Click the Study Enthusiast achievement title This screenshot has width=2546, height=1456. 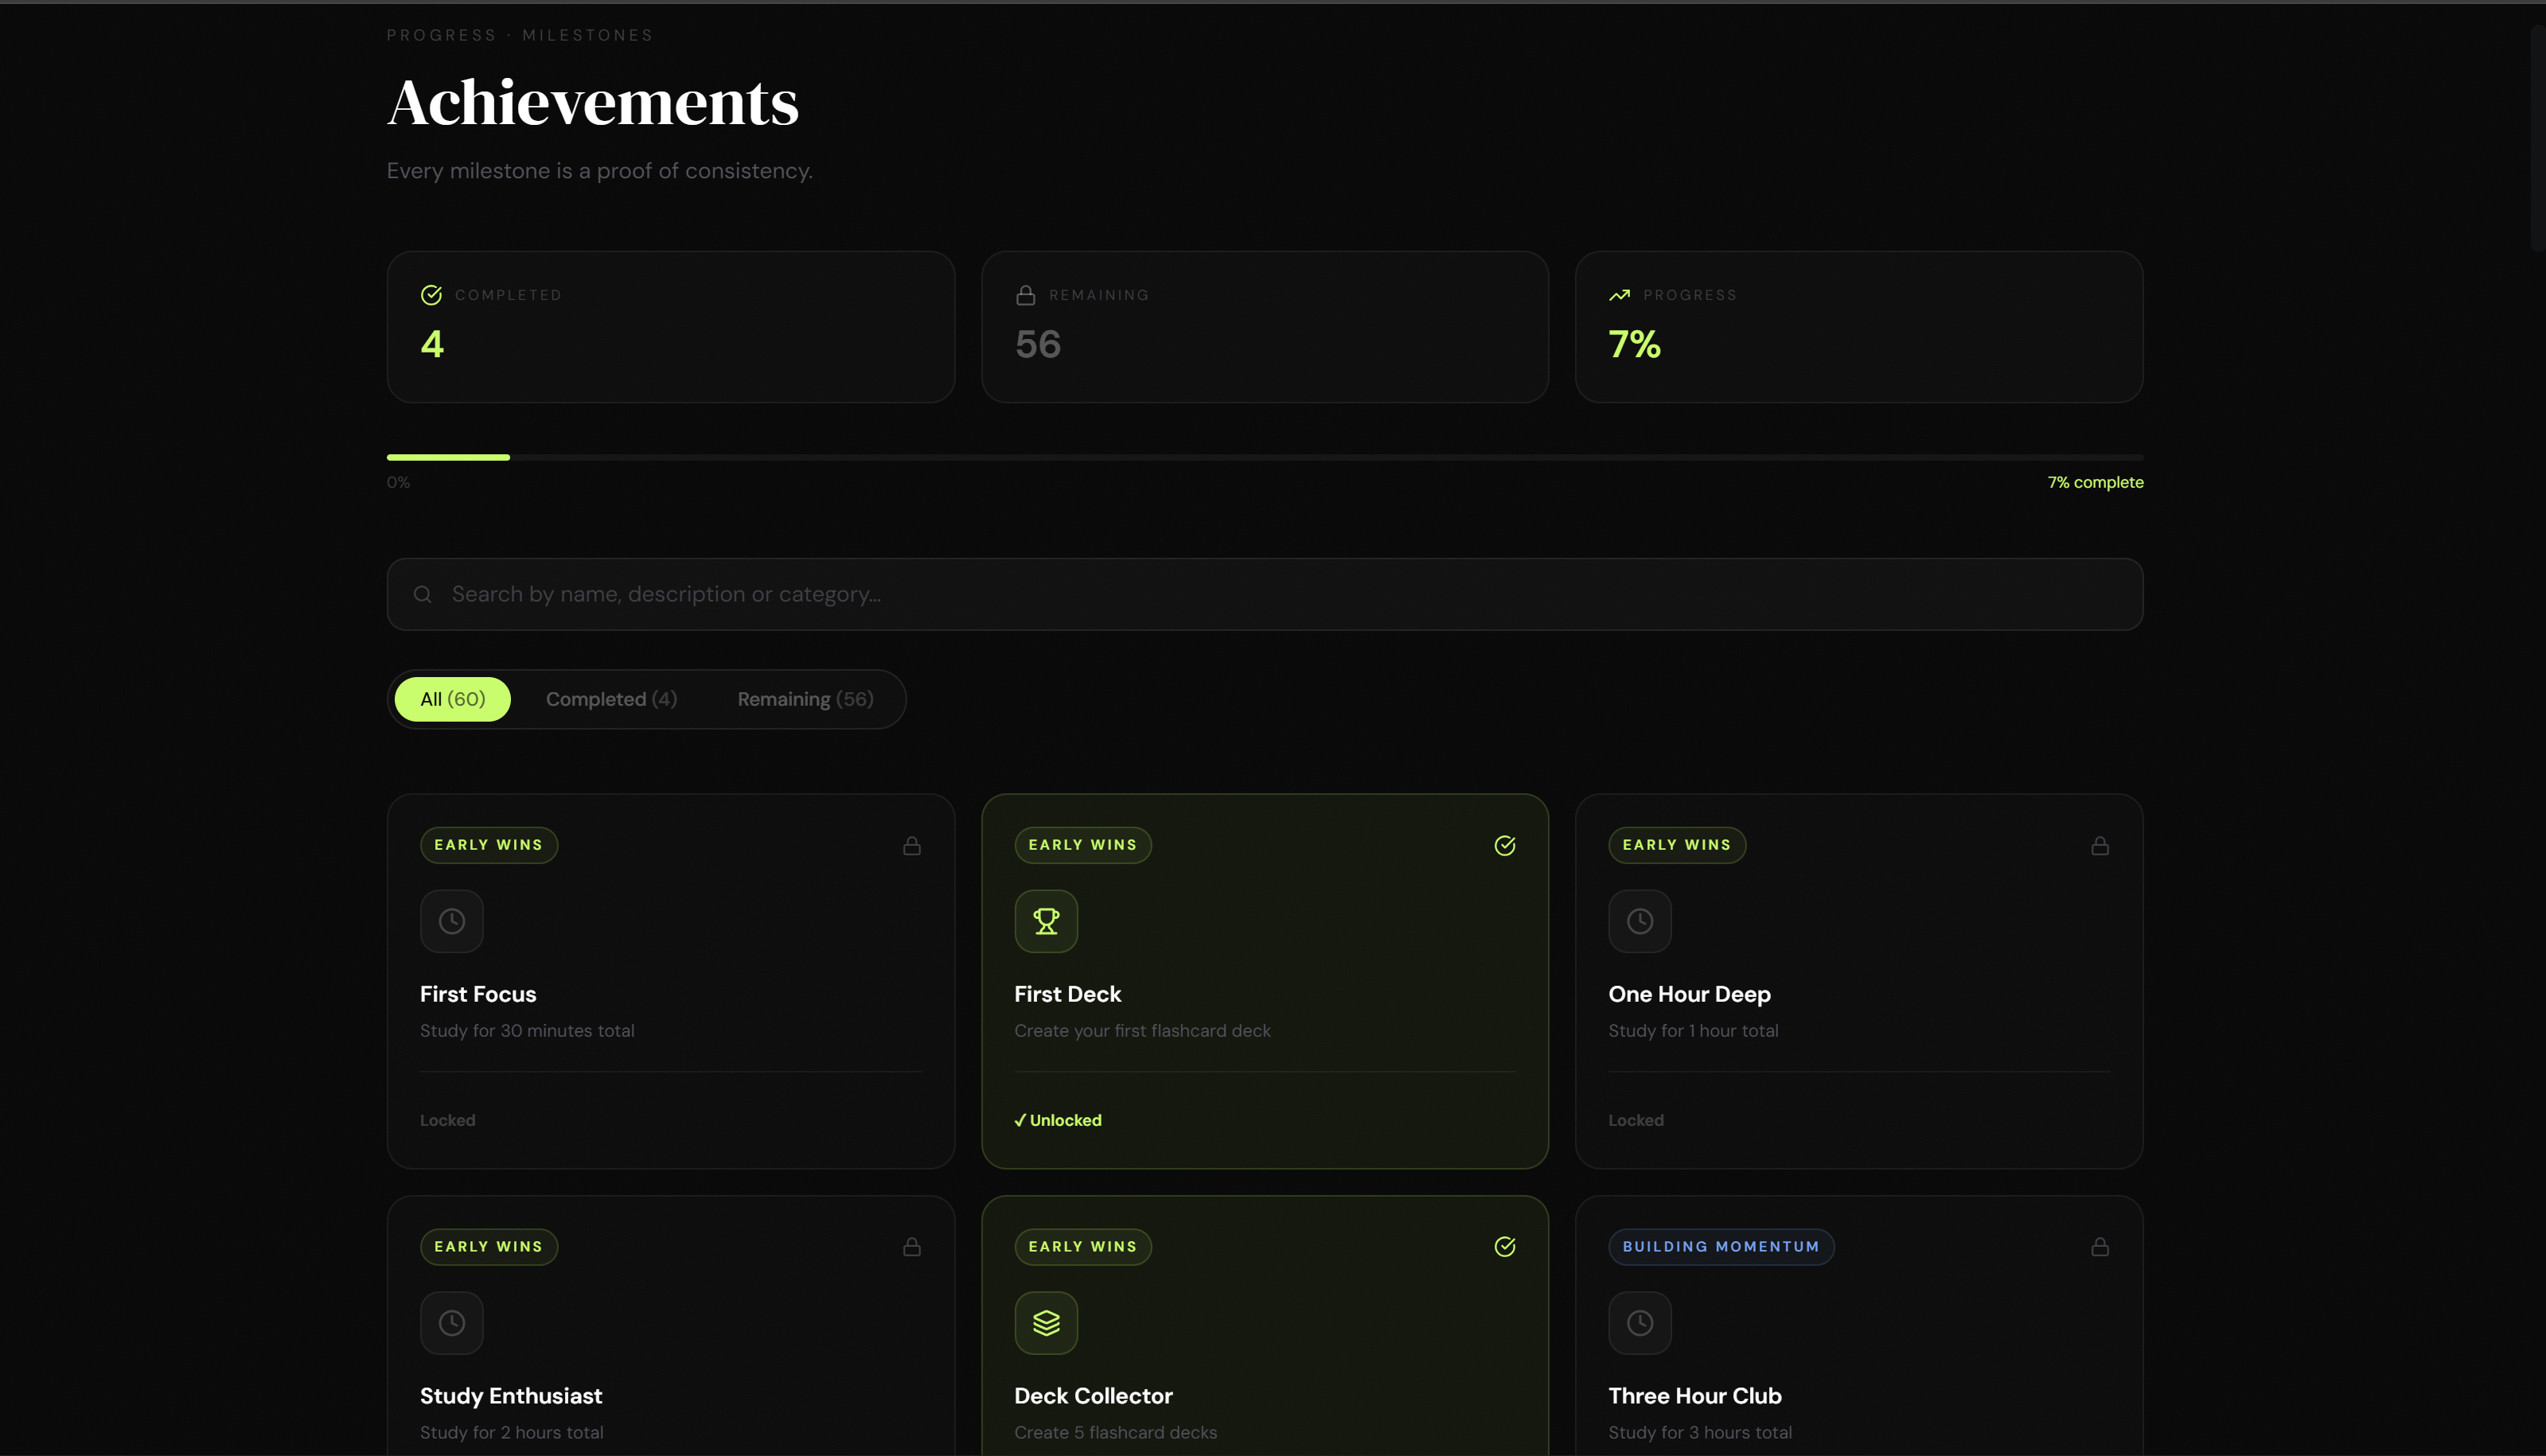[511, 1396]
